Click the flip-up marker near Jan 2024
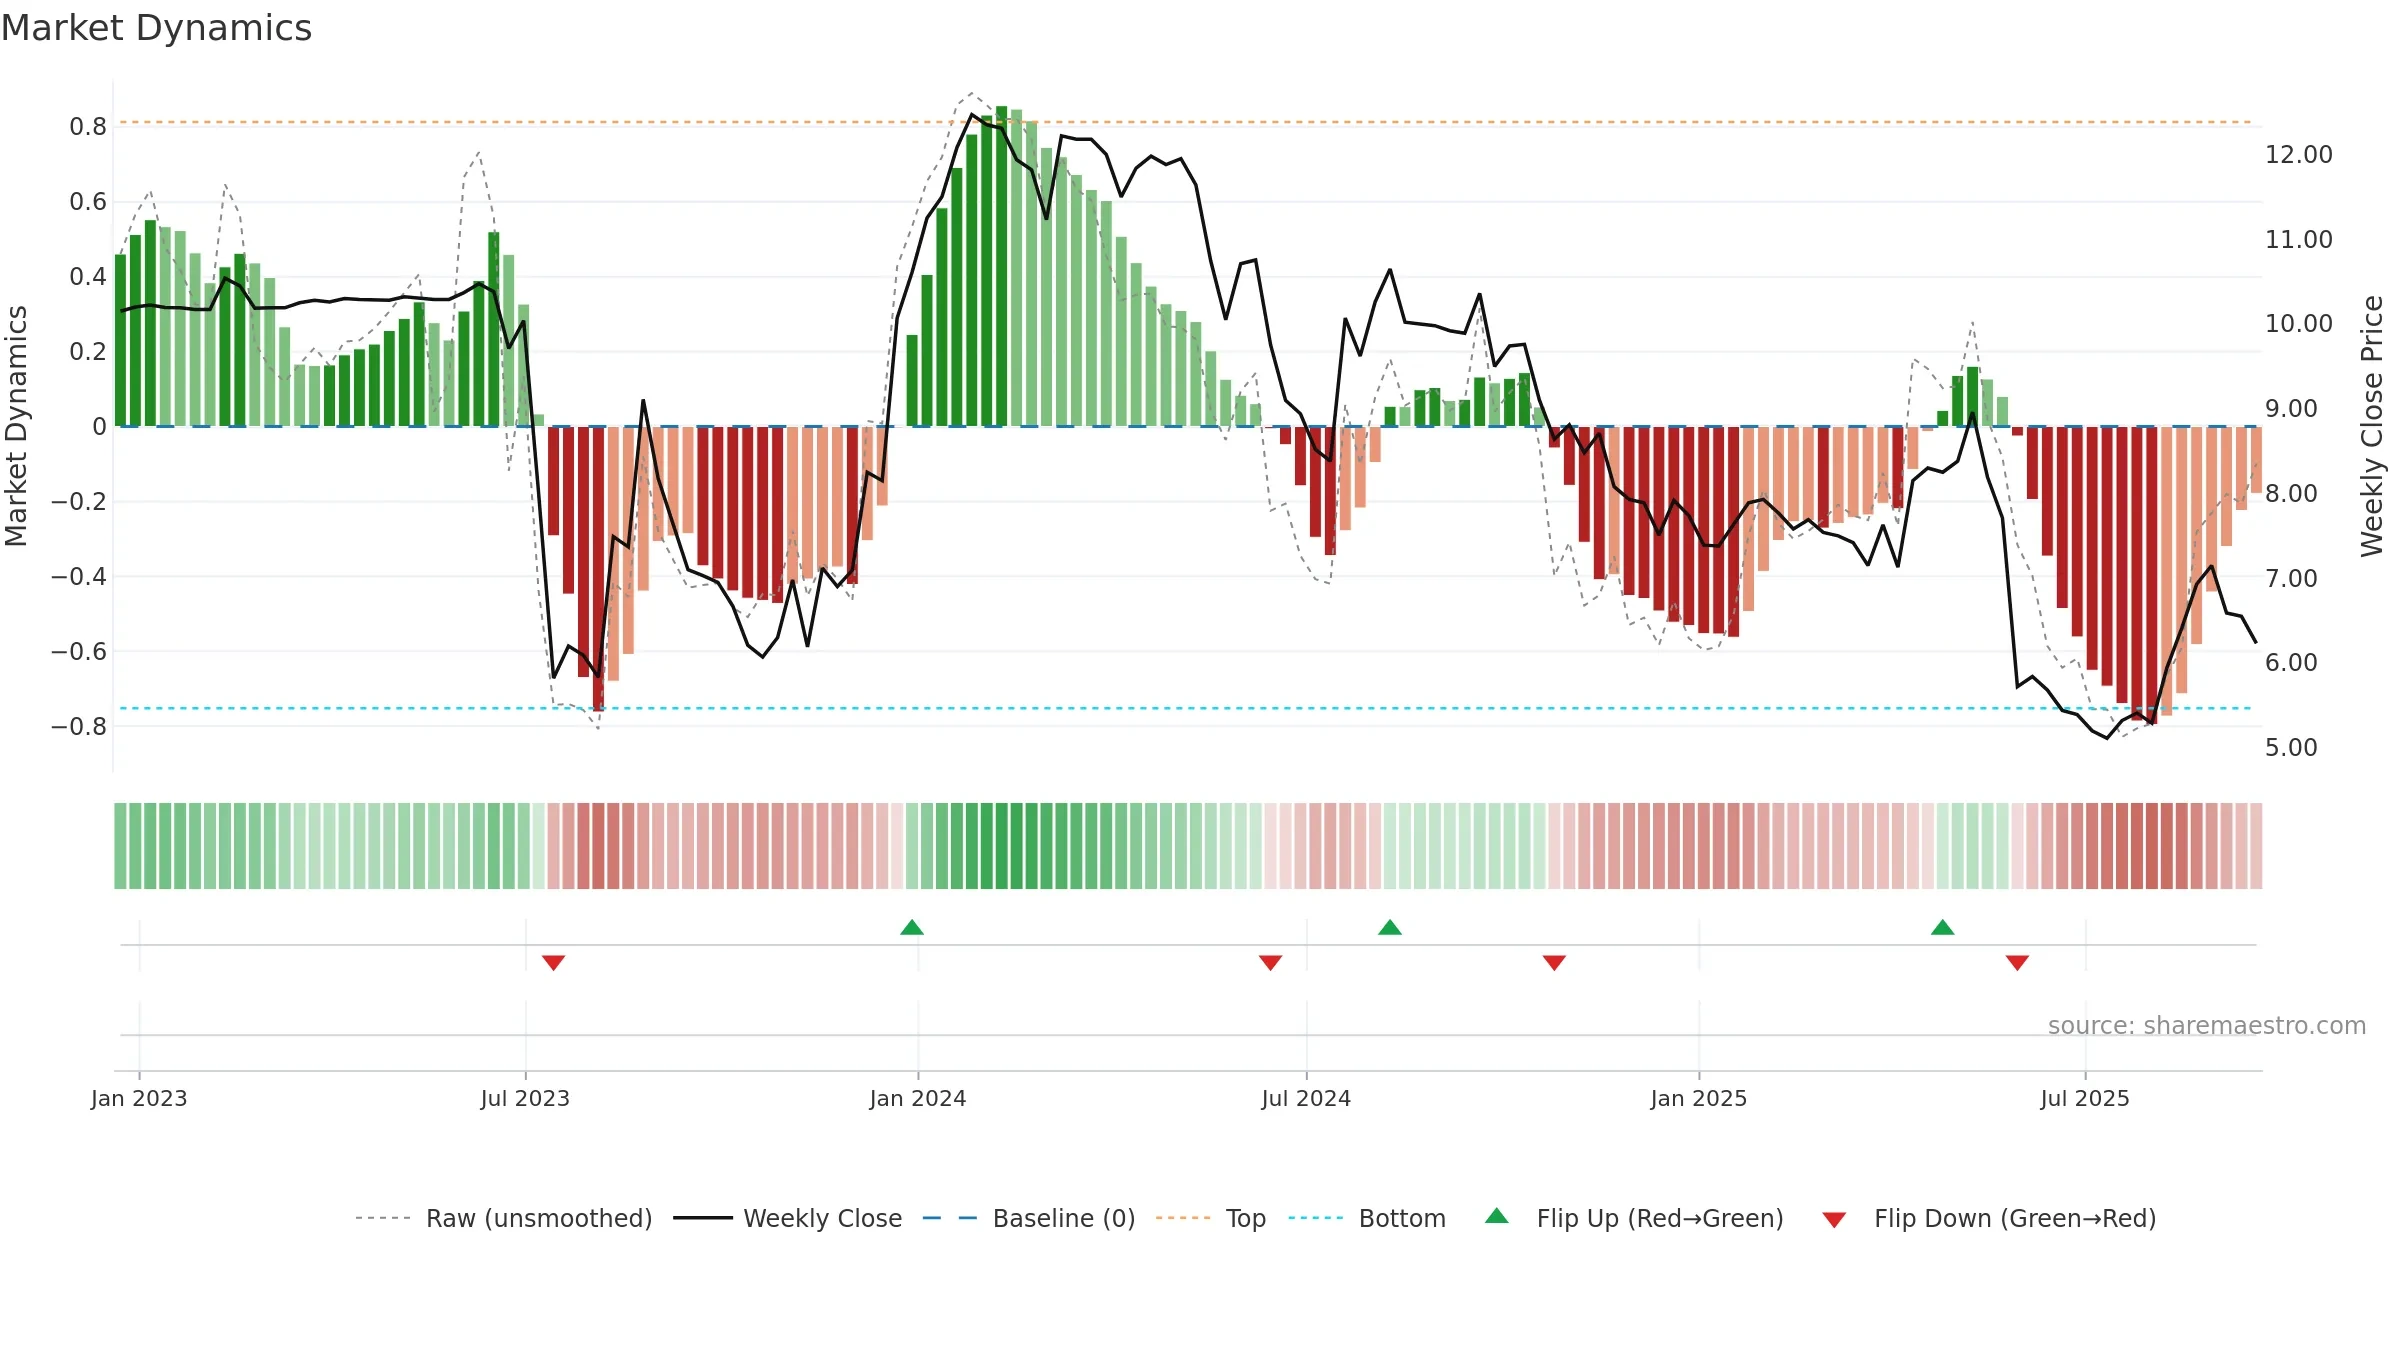Screen dimensions: 2400x1350 [912, 927]
